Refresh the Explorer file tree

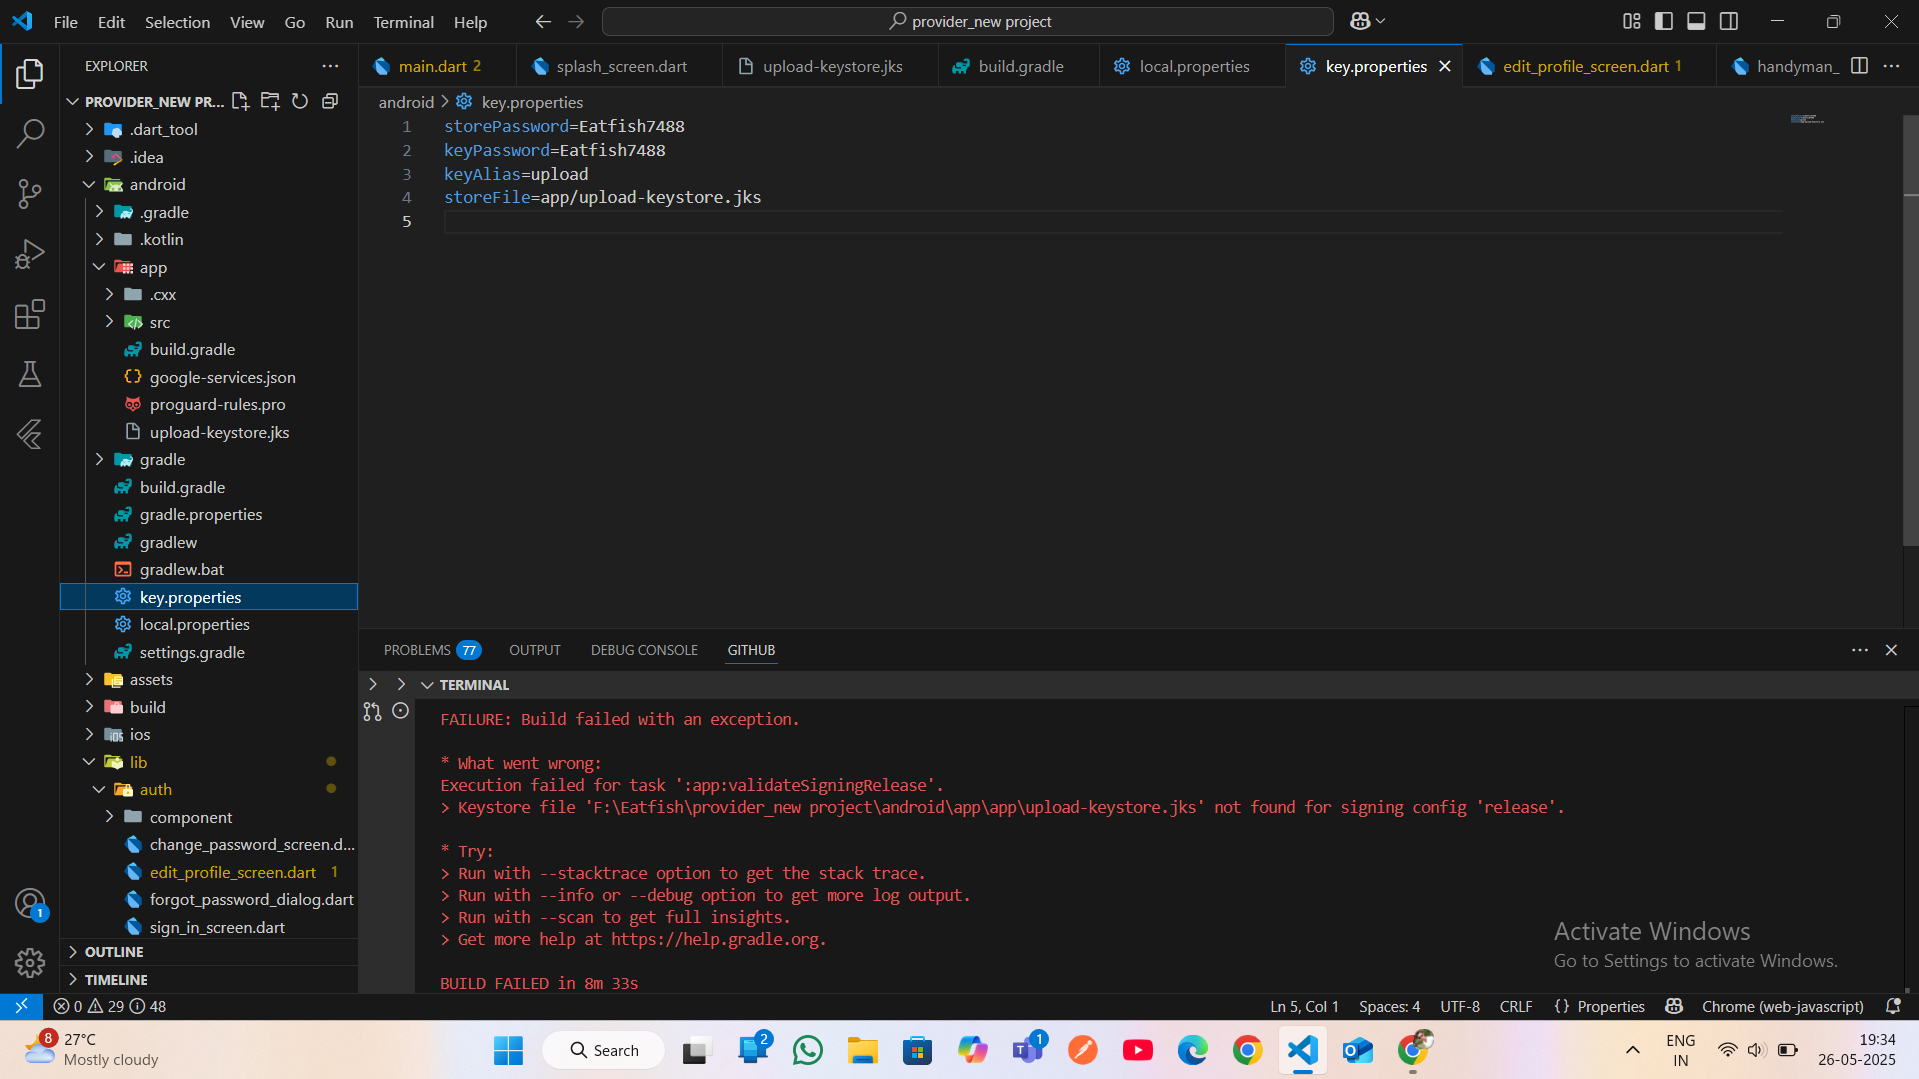[300, 101]
